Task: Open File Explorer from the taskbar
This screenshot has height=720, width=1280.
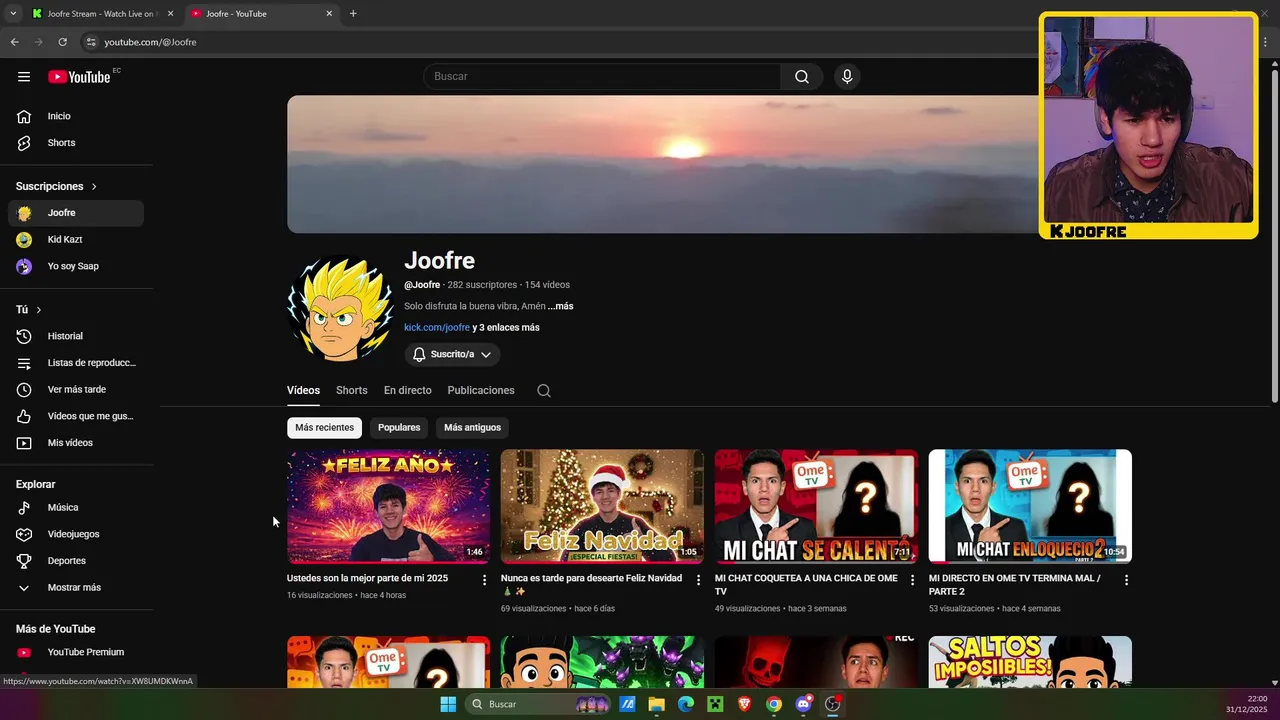Action: tap(656, 704)
